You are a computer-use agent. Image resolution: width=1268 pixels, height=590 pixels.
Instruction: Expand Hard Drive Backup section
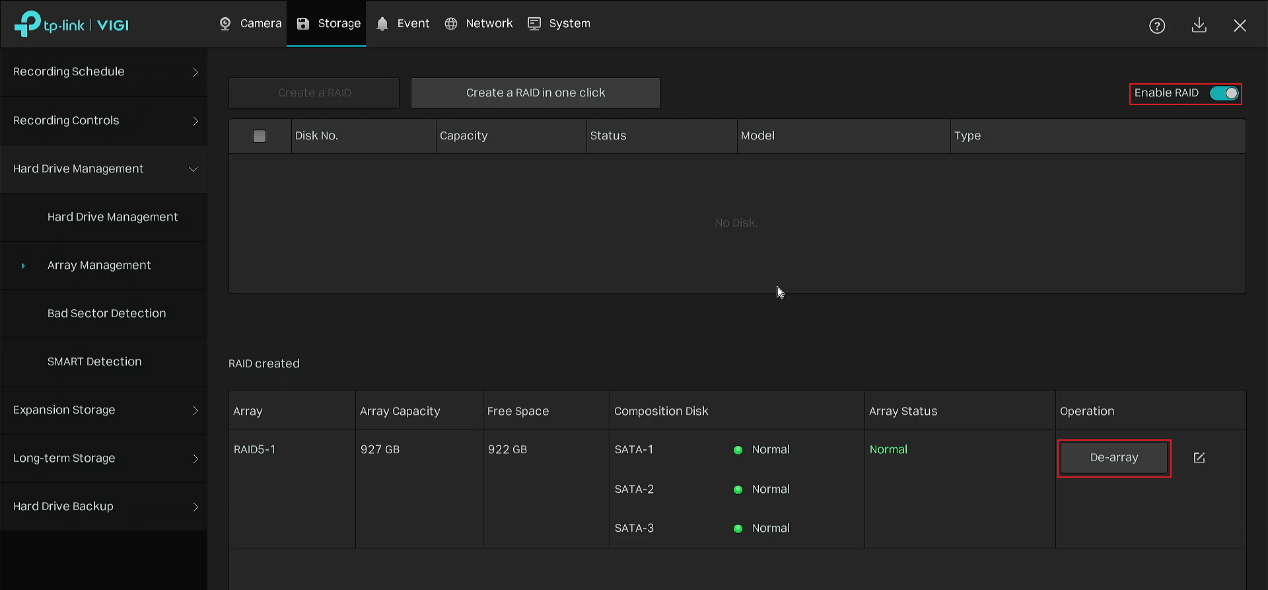coord(103,506)
